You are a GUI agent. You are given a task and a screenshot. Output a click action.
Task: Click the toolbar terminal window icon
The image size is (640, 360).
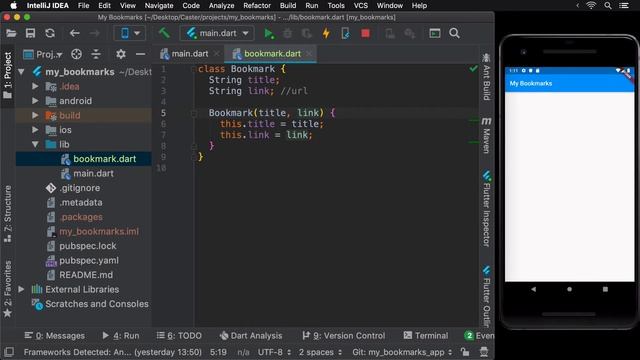[435, 33]
